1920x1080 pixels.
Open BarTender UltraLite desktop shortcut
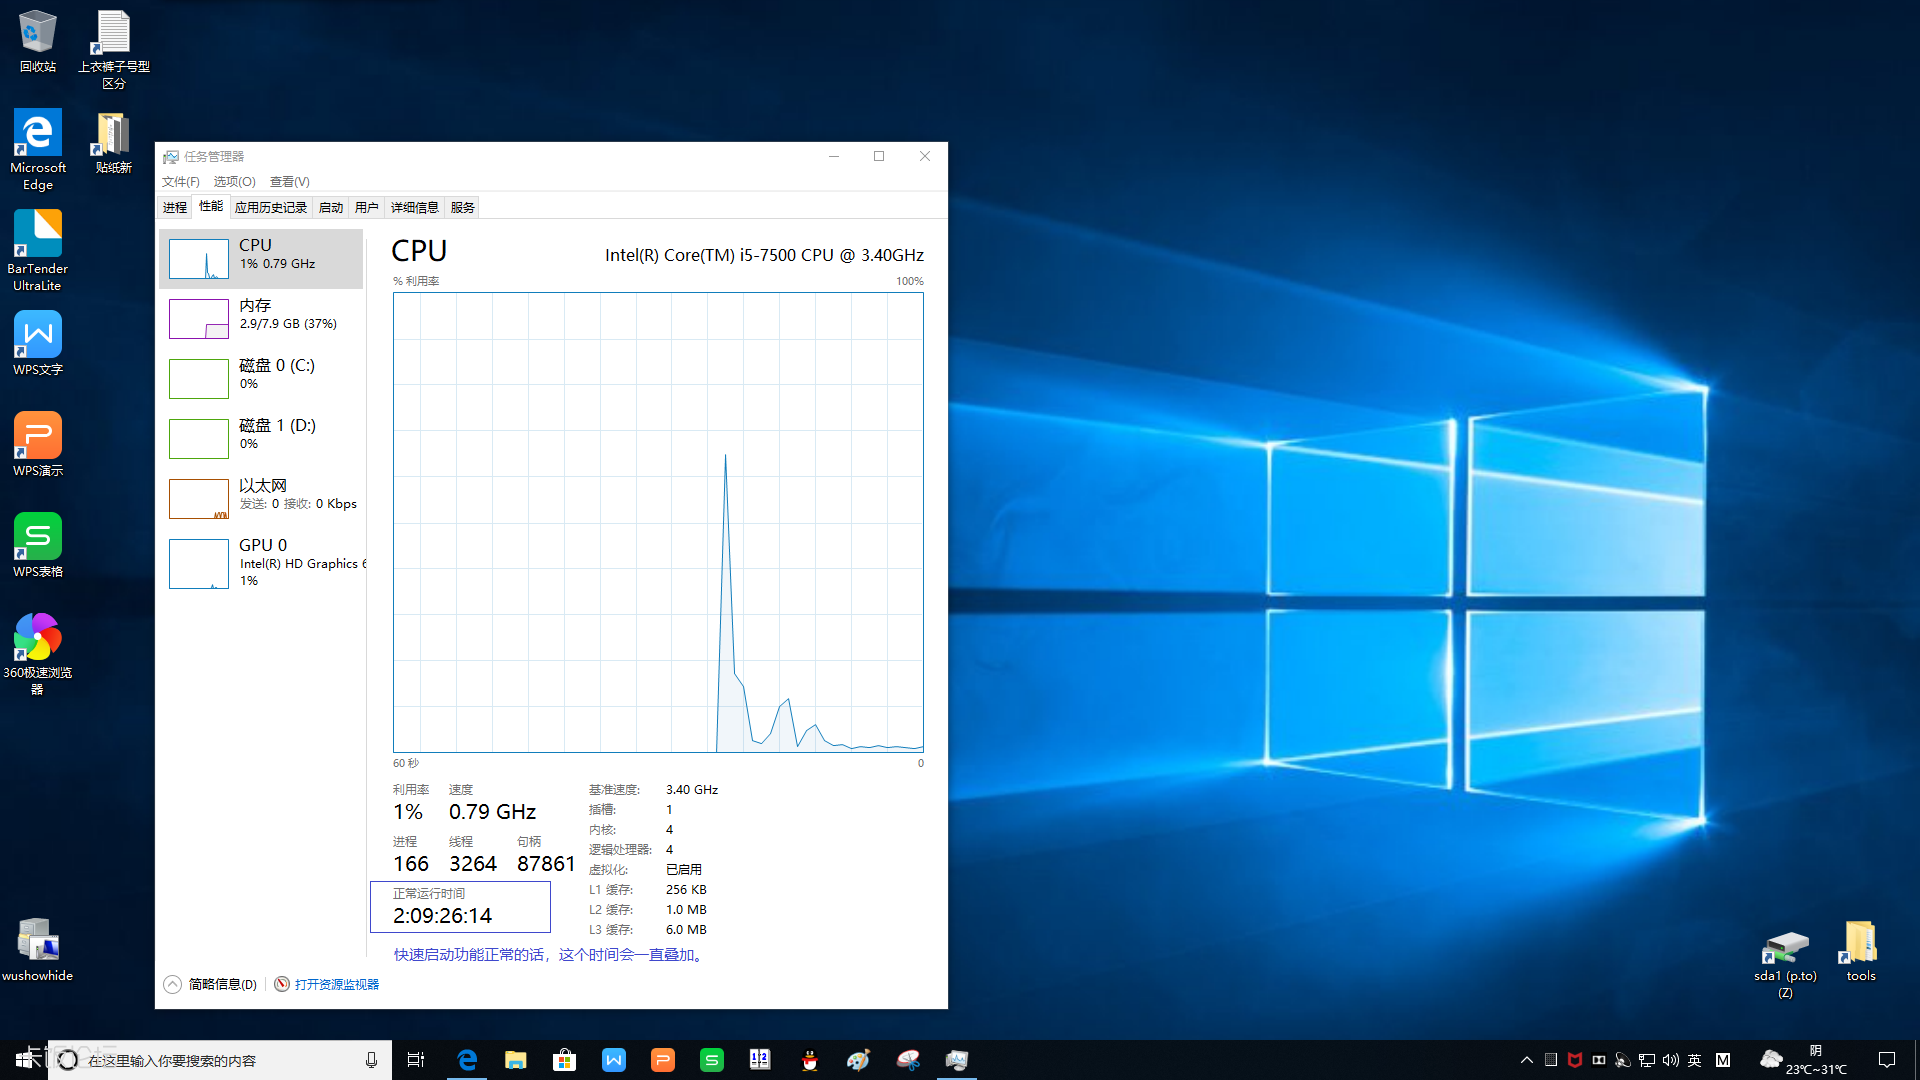(x=38, y=251)
